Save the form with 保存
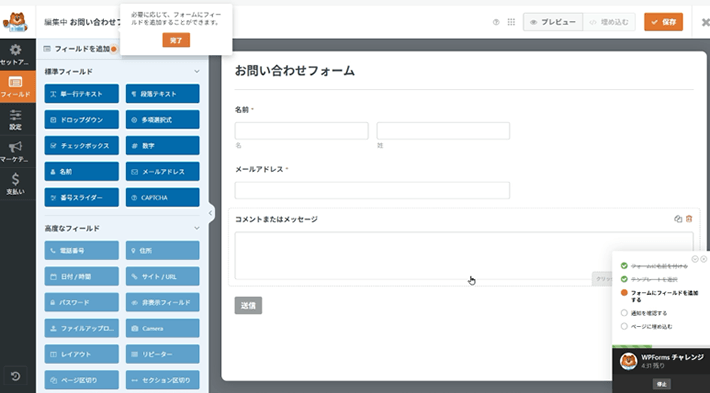The height and width of the screenshot is (393, 710). coord(663,22)
